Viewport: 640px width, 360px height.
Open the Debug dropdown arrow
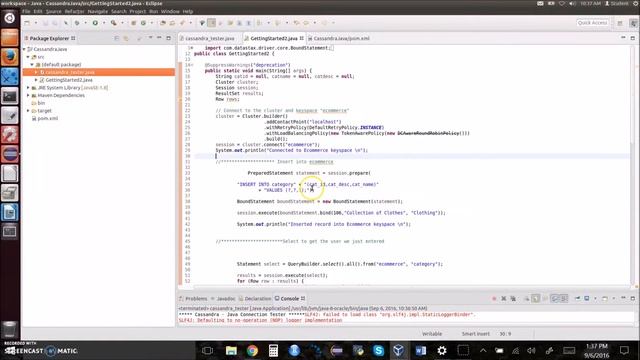point(85,23)
